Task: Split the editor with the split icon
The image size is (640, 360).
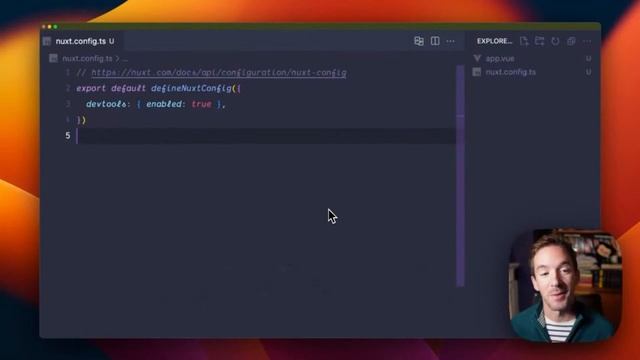Action: tap(435, 41)
